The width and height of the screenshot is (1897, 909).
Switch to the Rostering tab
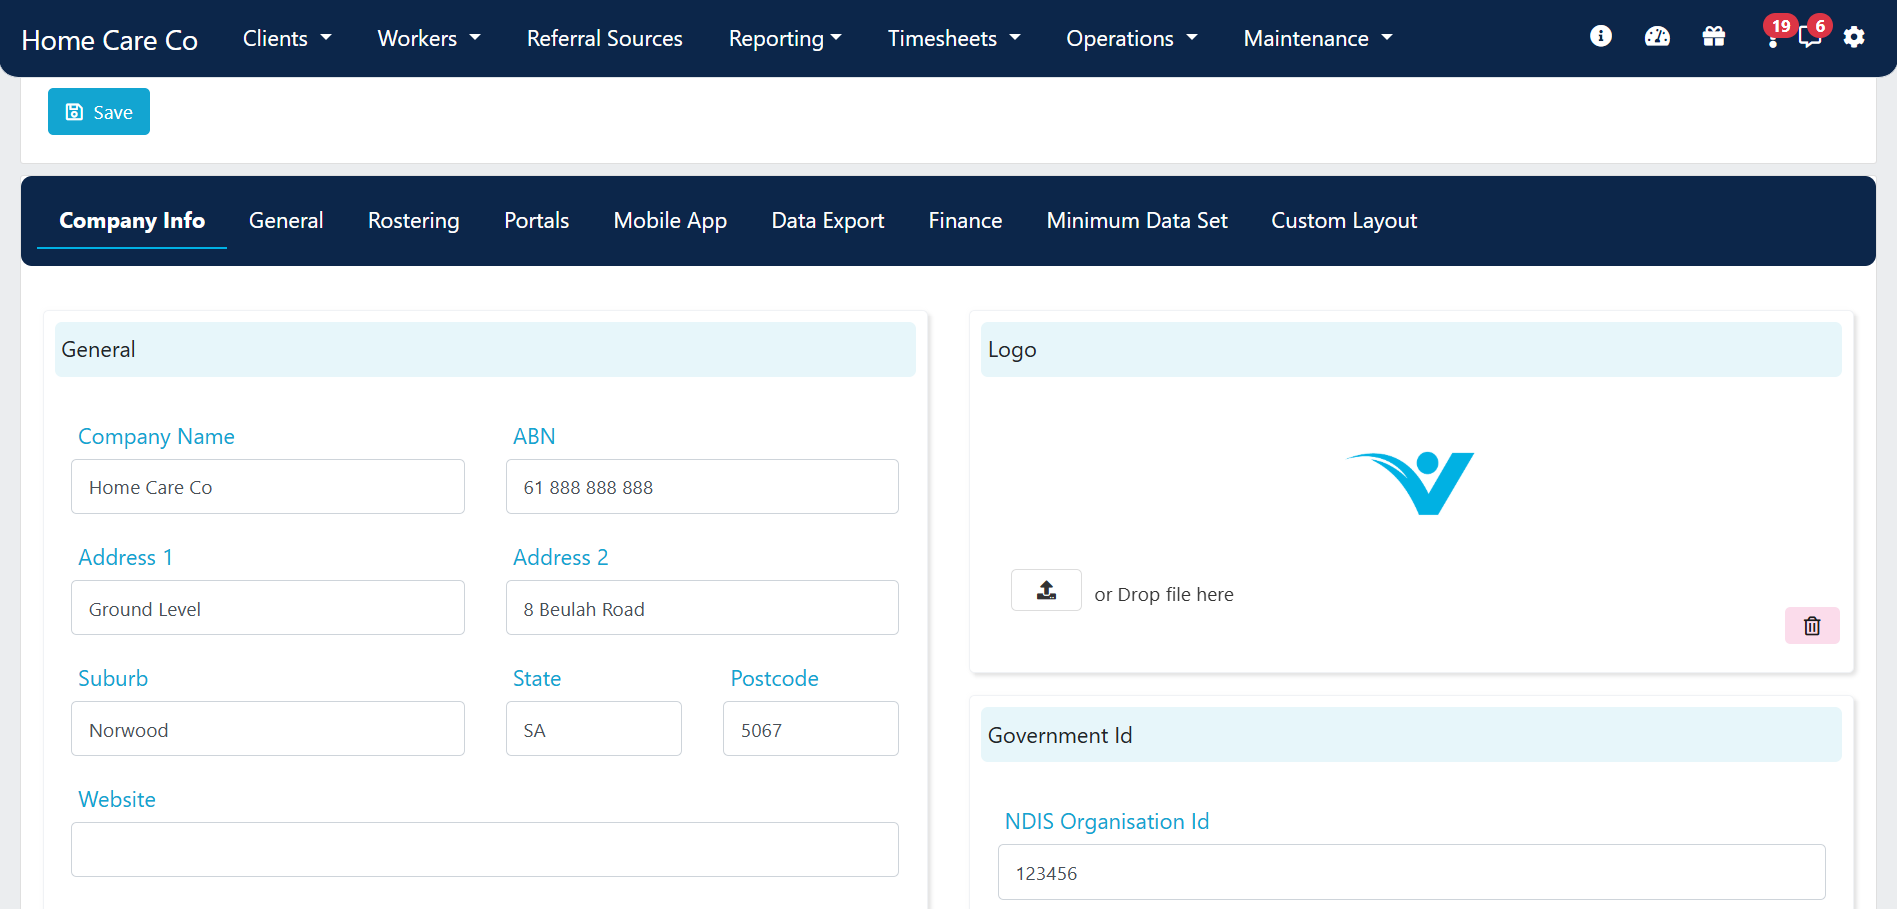414,220
